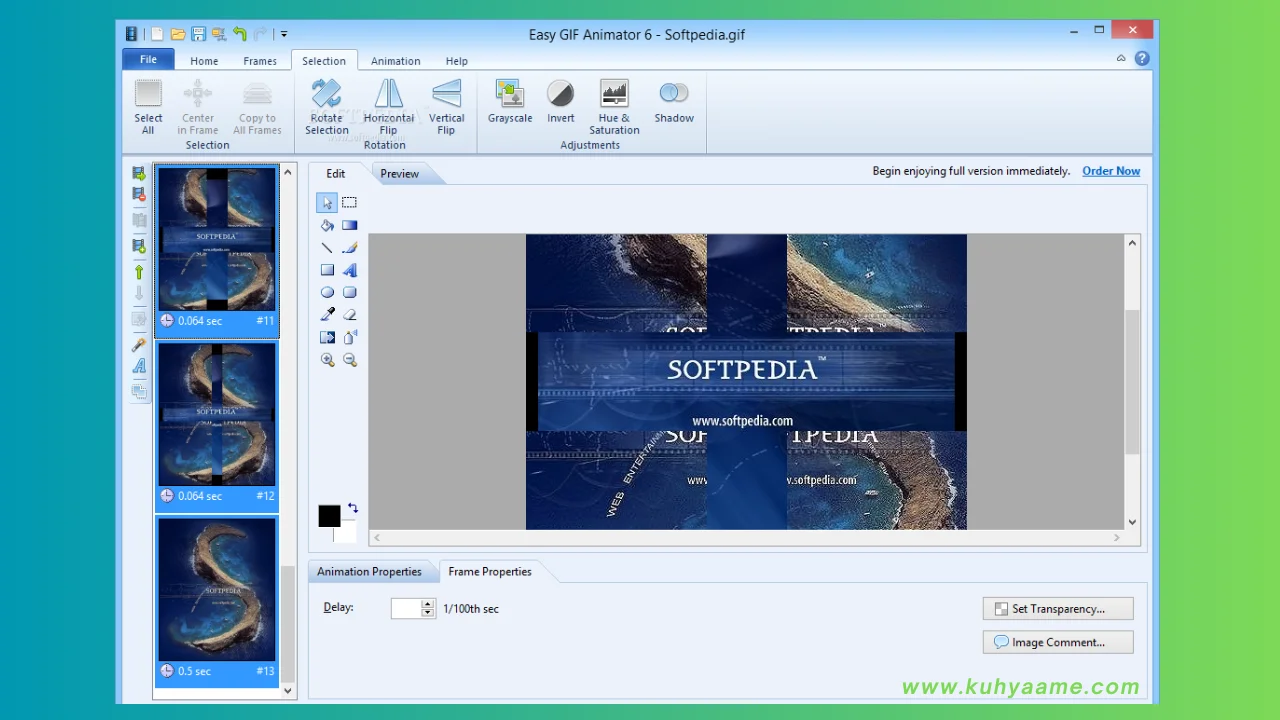Save using the floppy disk icon
This screenshot has width=1280, height=720.
pyautogui.click(x=198, y=34)
